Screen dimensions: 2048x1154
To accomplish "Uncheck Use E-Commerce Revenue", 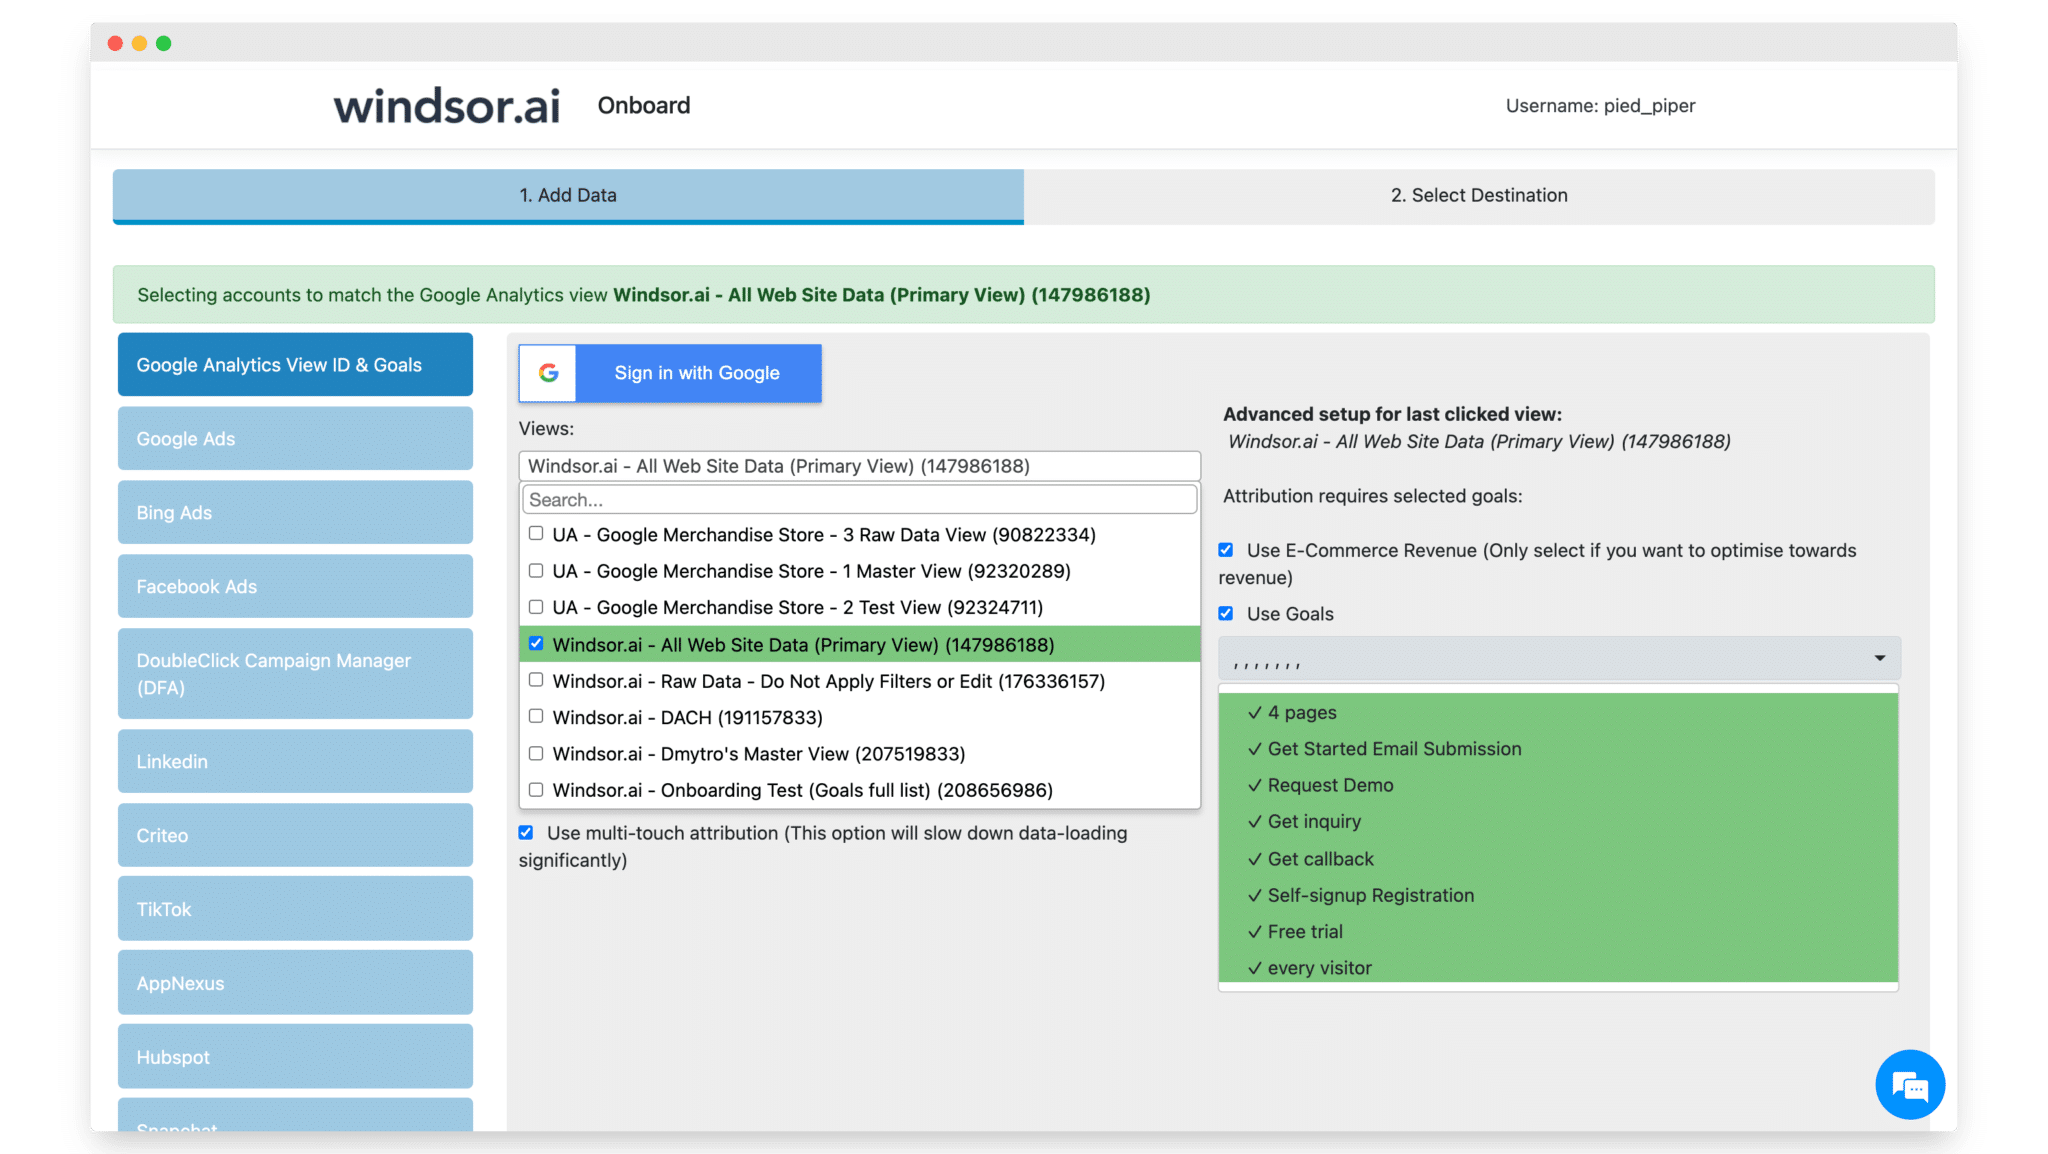I will tap(1226, 549).
